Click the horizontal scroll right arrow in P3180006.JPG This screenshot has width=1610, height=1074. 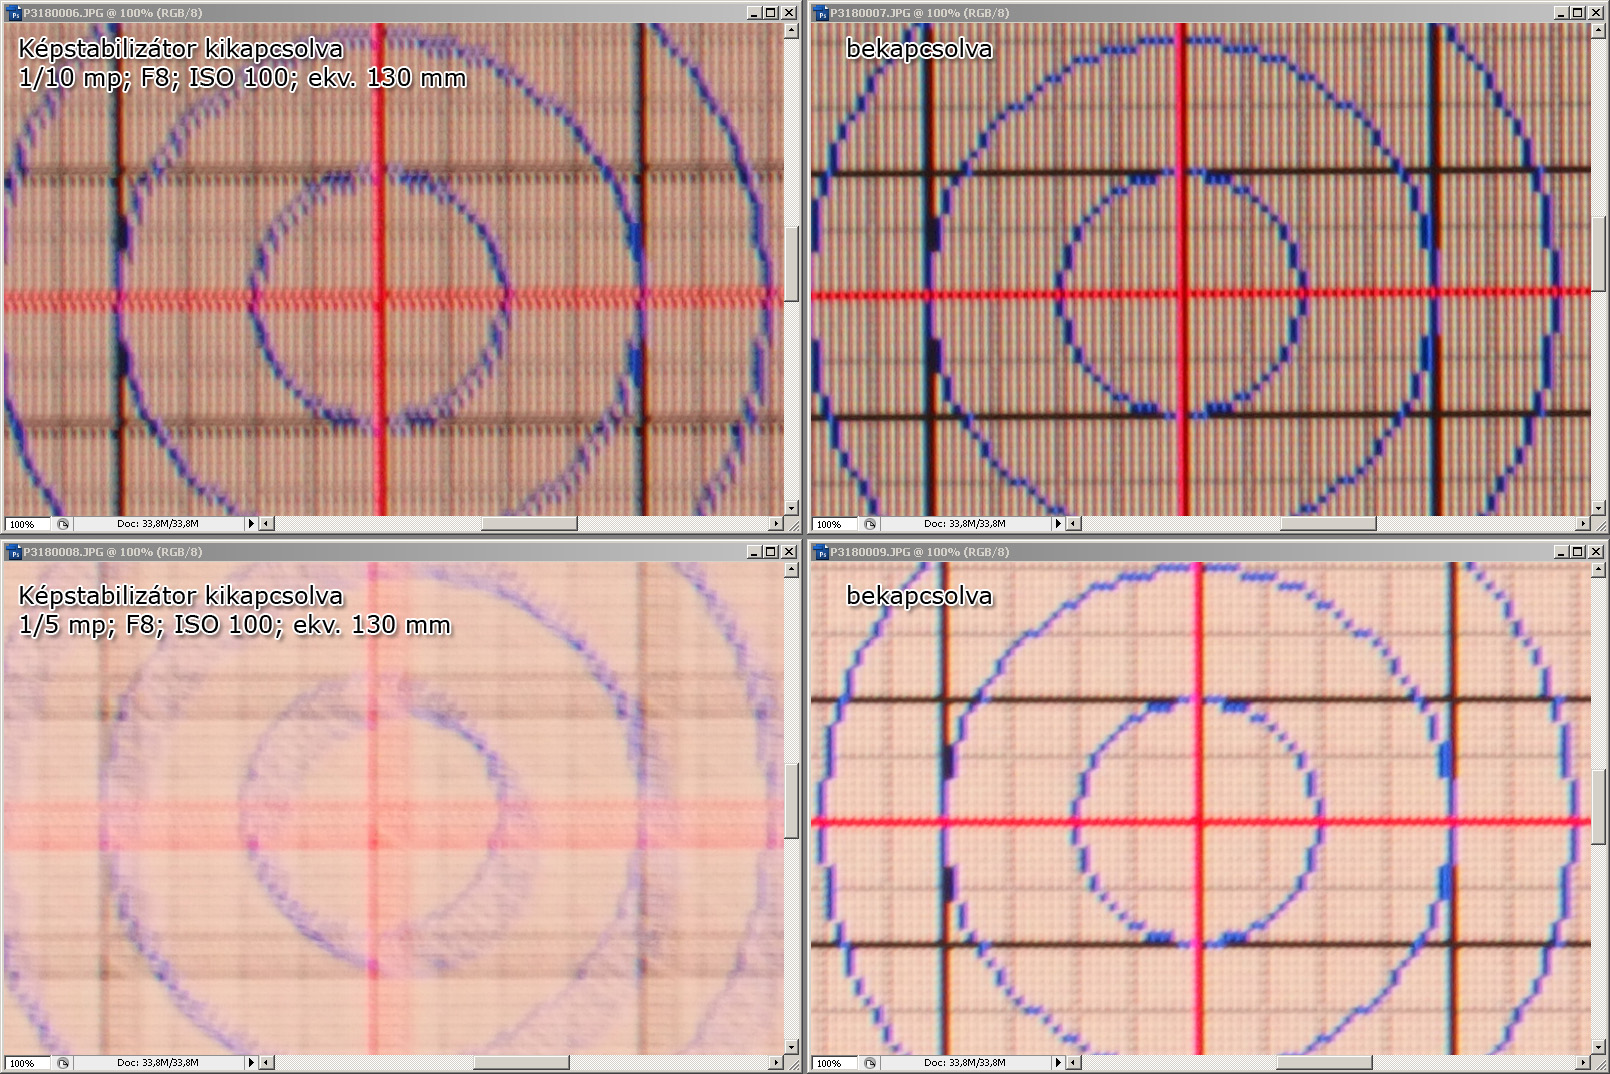click(x=776, y=524)
